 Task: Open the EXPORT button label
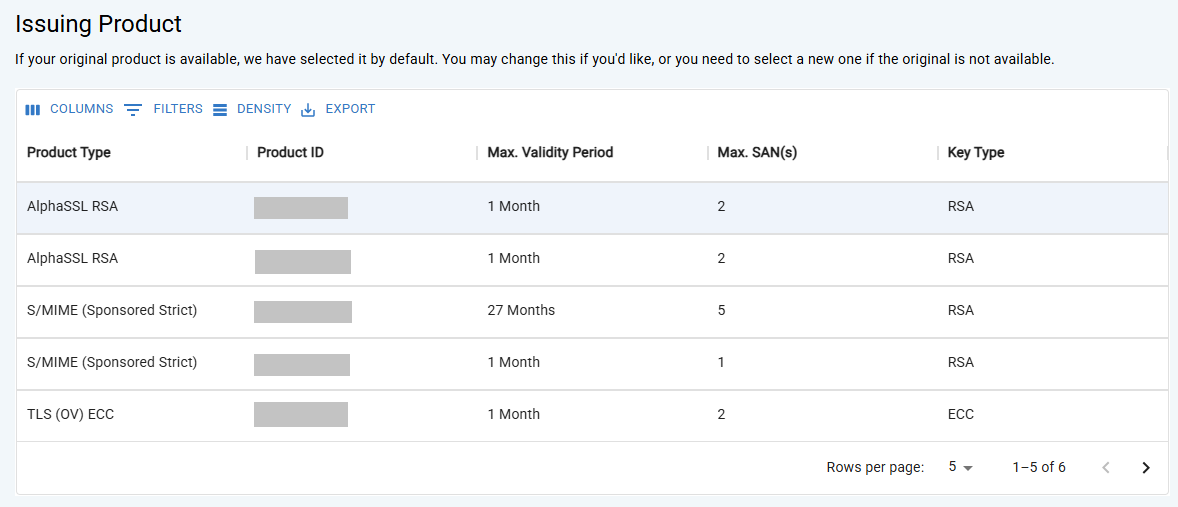[x=350, y=109]
